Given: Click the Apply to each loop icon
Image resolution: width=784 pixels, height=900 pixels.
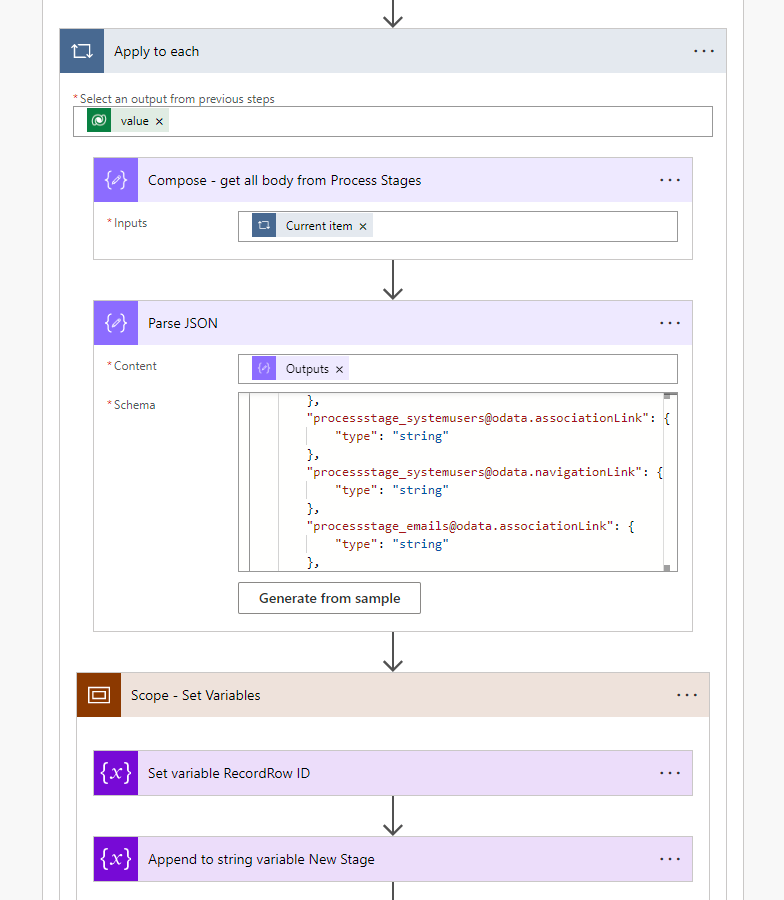Looking at the screenshot, I should point(82,51).
